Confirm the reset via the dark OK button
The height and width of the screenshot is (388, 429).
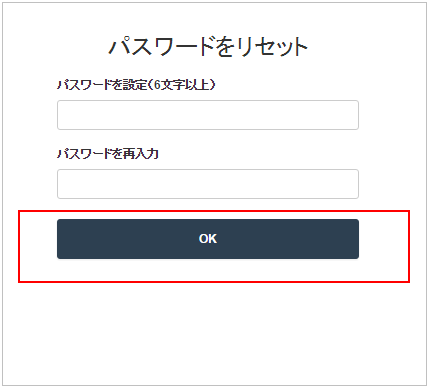[208, 239]
